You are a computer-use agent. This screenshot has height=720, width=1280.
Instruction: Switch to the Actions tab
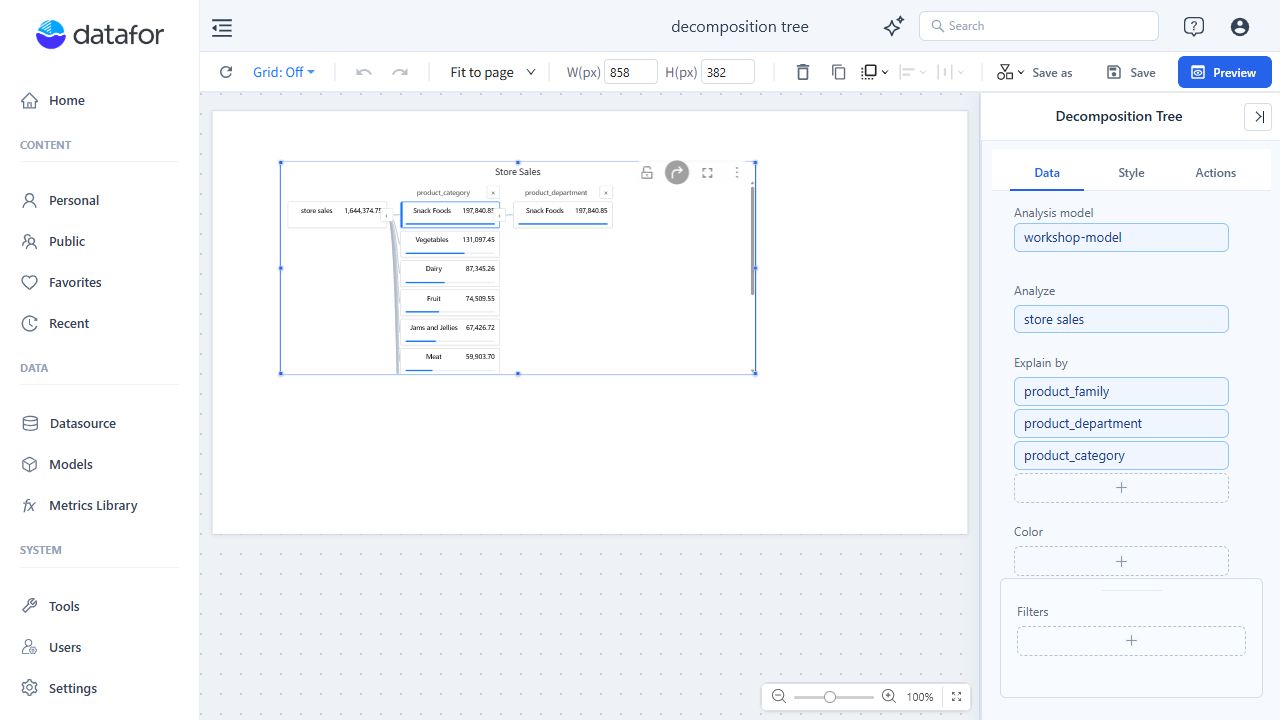1216,173
